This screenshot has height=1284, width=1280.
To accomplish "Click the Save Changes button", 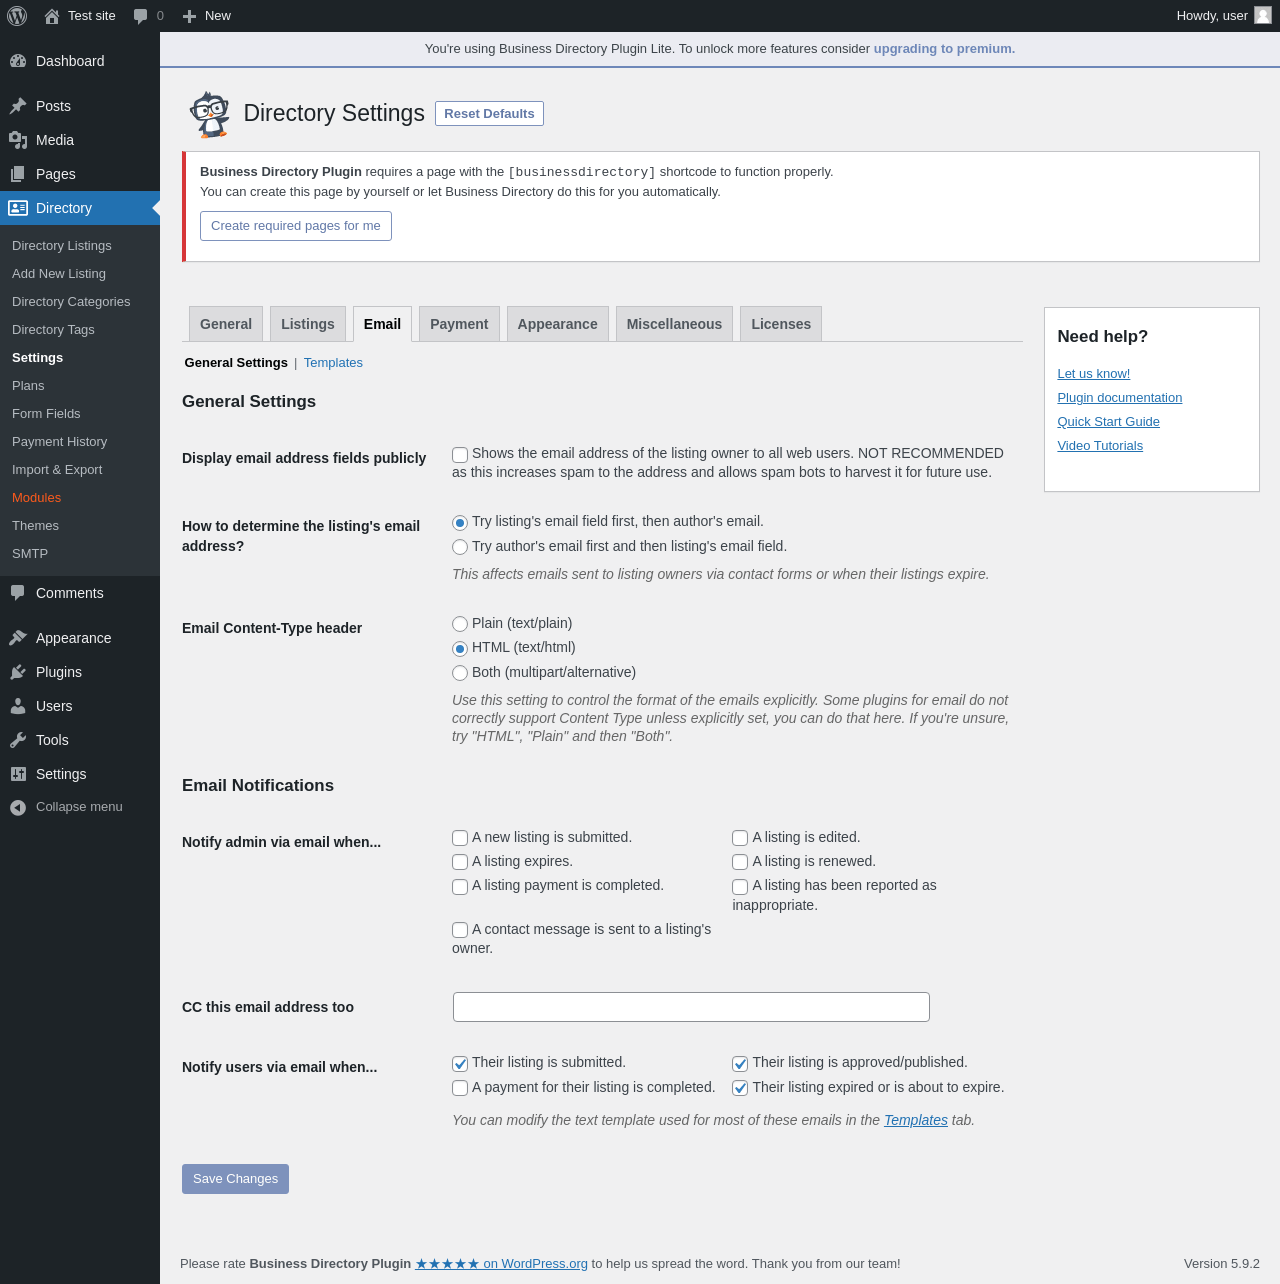I will coord(235,1179).
